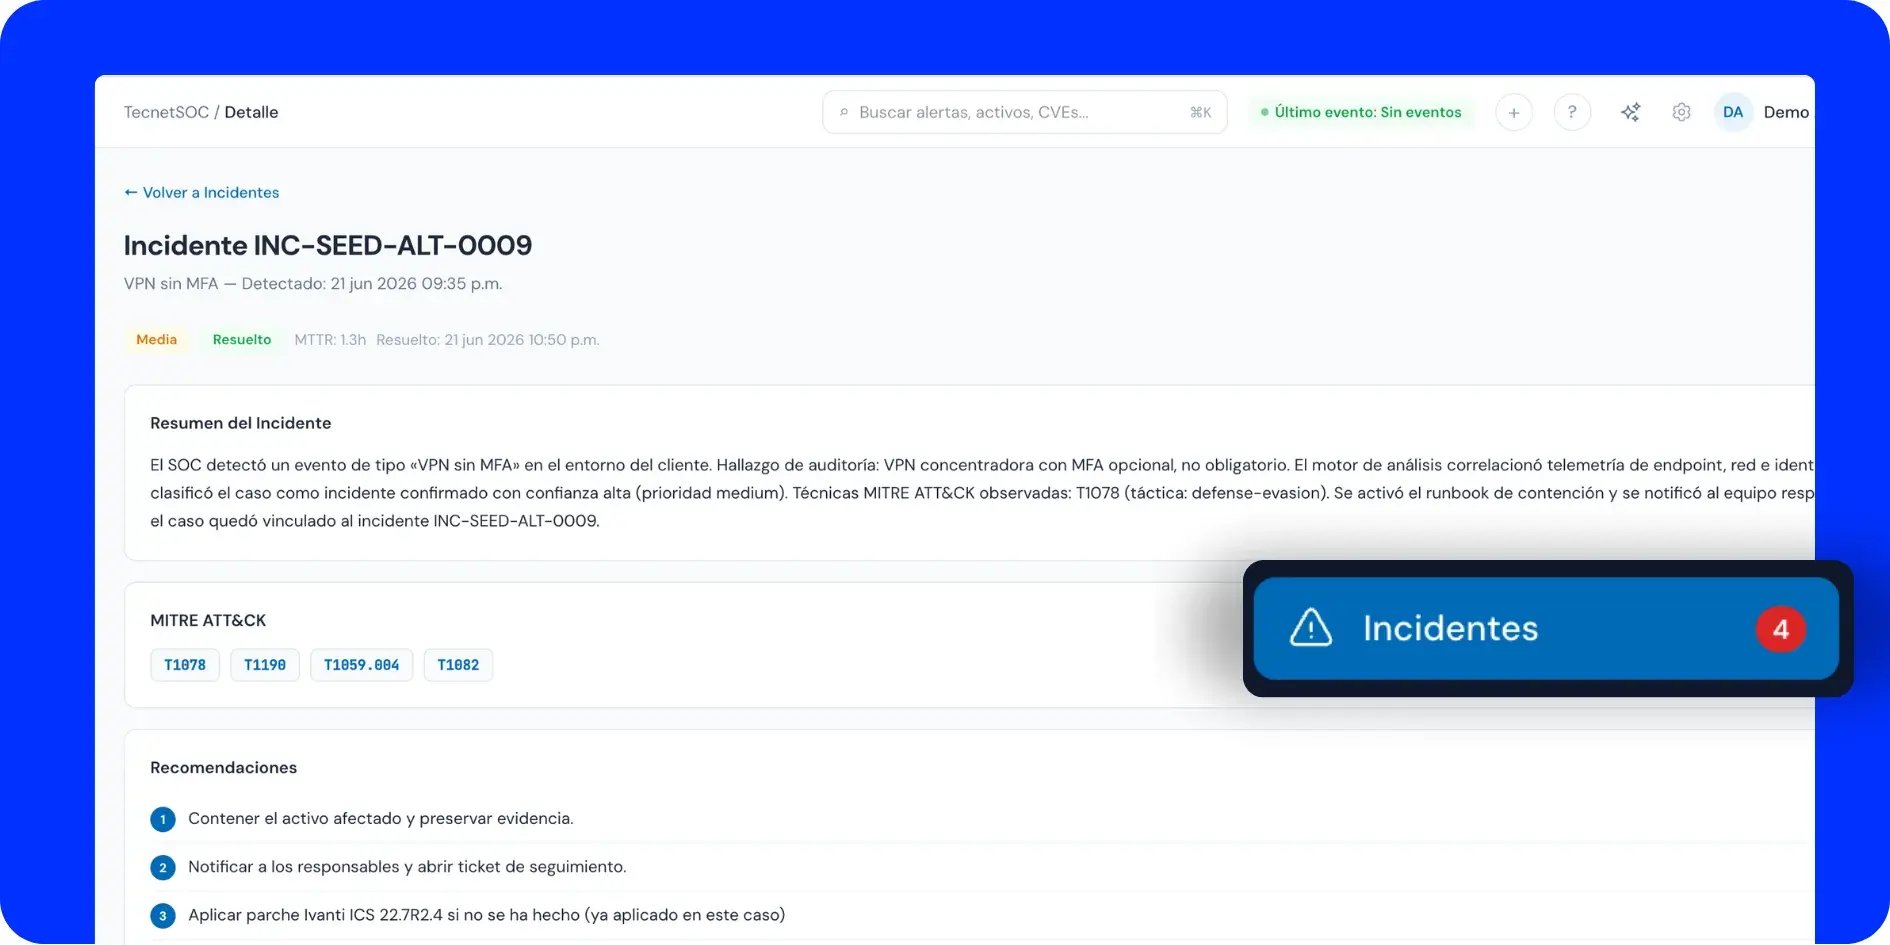Viewport: 1890px width, 945px height.
Task: Click the Resuelto status badge
Action: point(241,340)
